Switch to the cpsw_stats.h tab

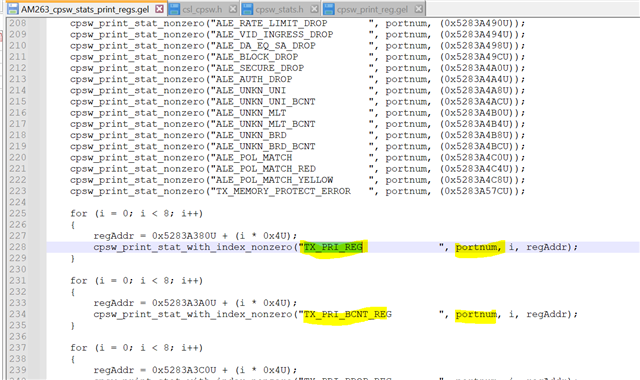pos(280,9)
